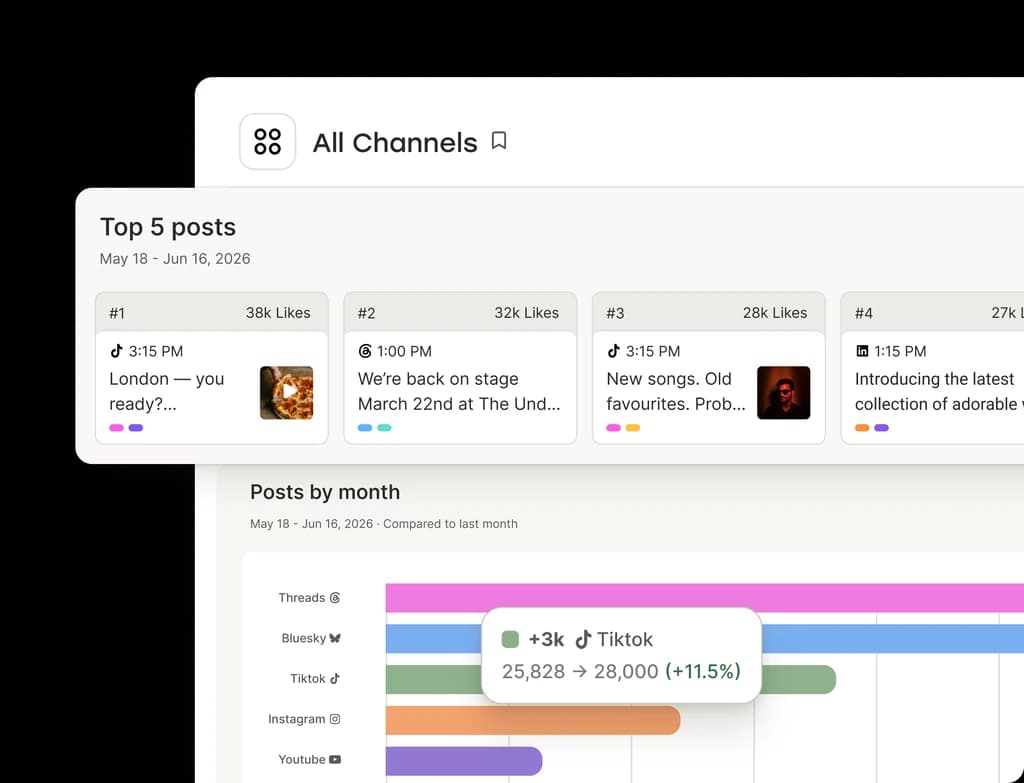Open the man in sunglasses thumbnail

[x=784, y=392]
